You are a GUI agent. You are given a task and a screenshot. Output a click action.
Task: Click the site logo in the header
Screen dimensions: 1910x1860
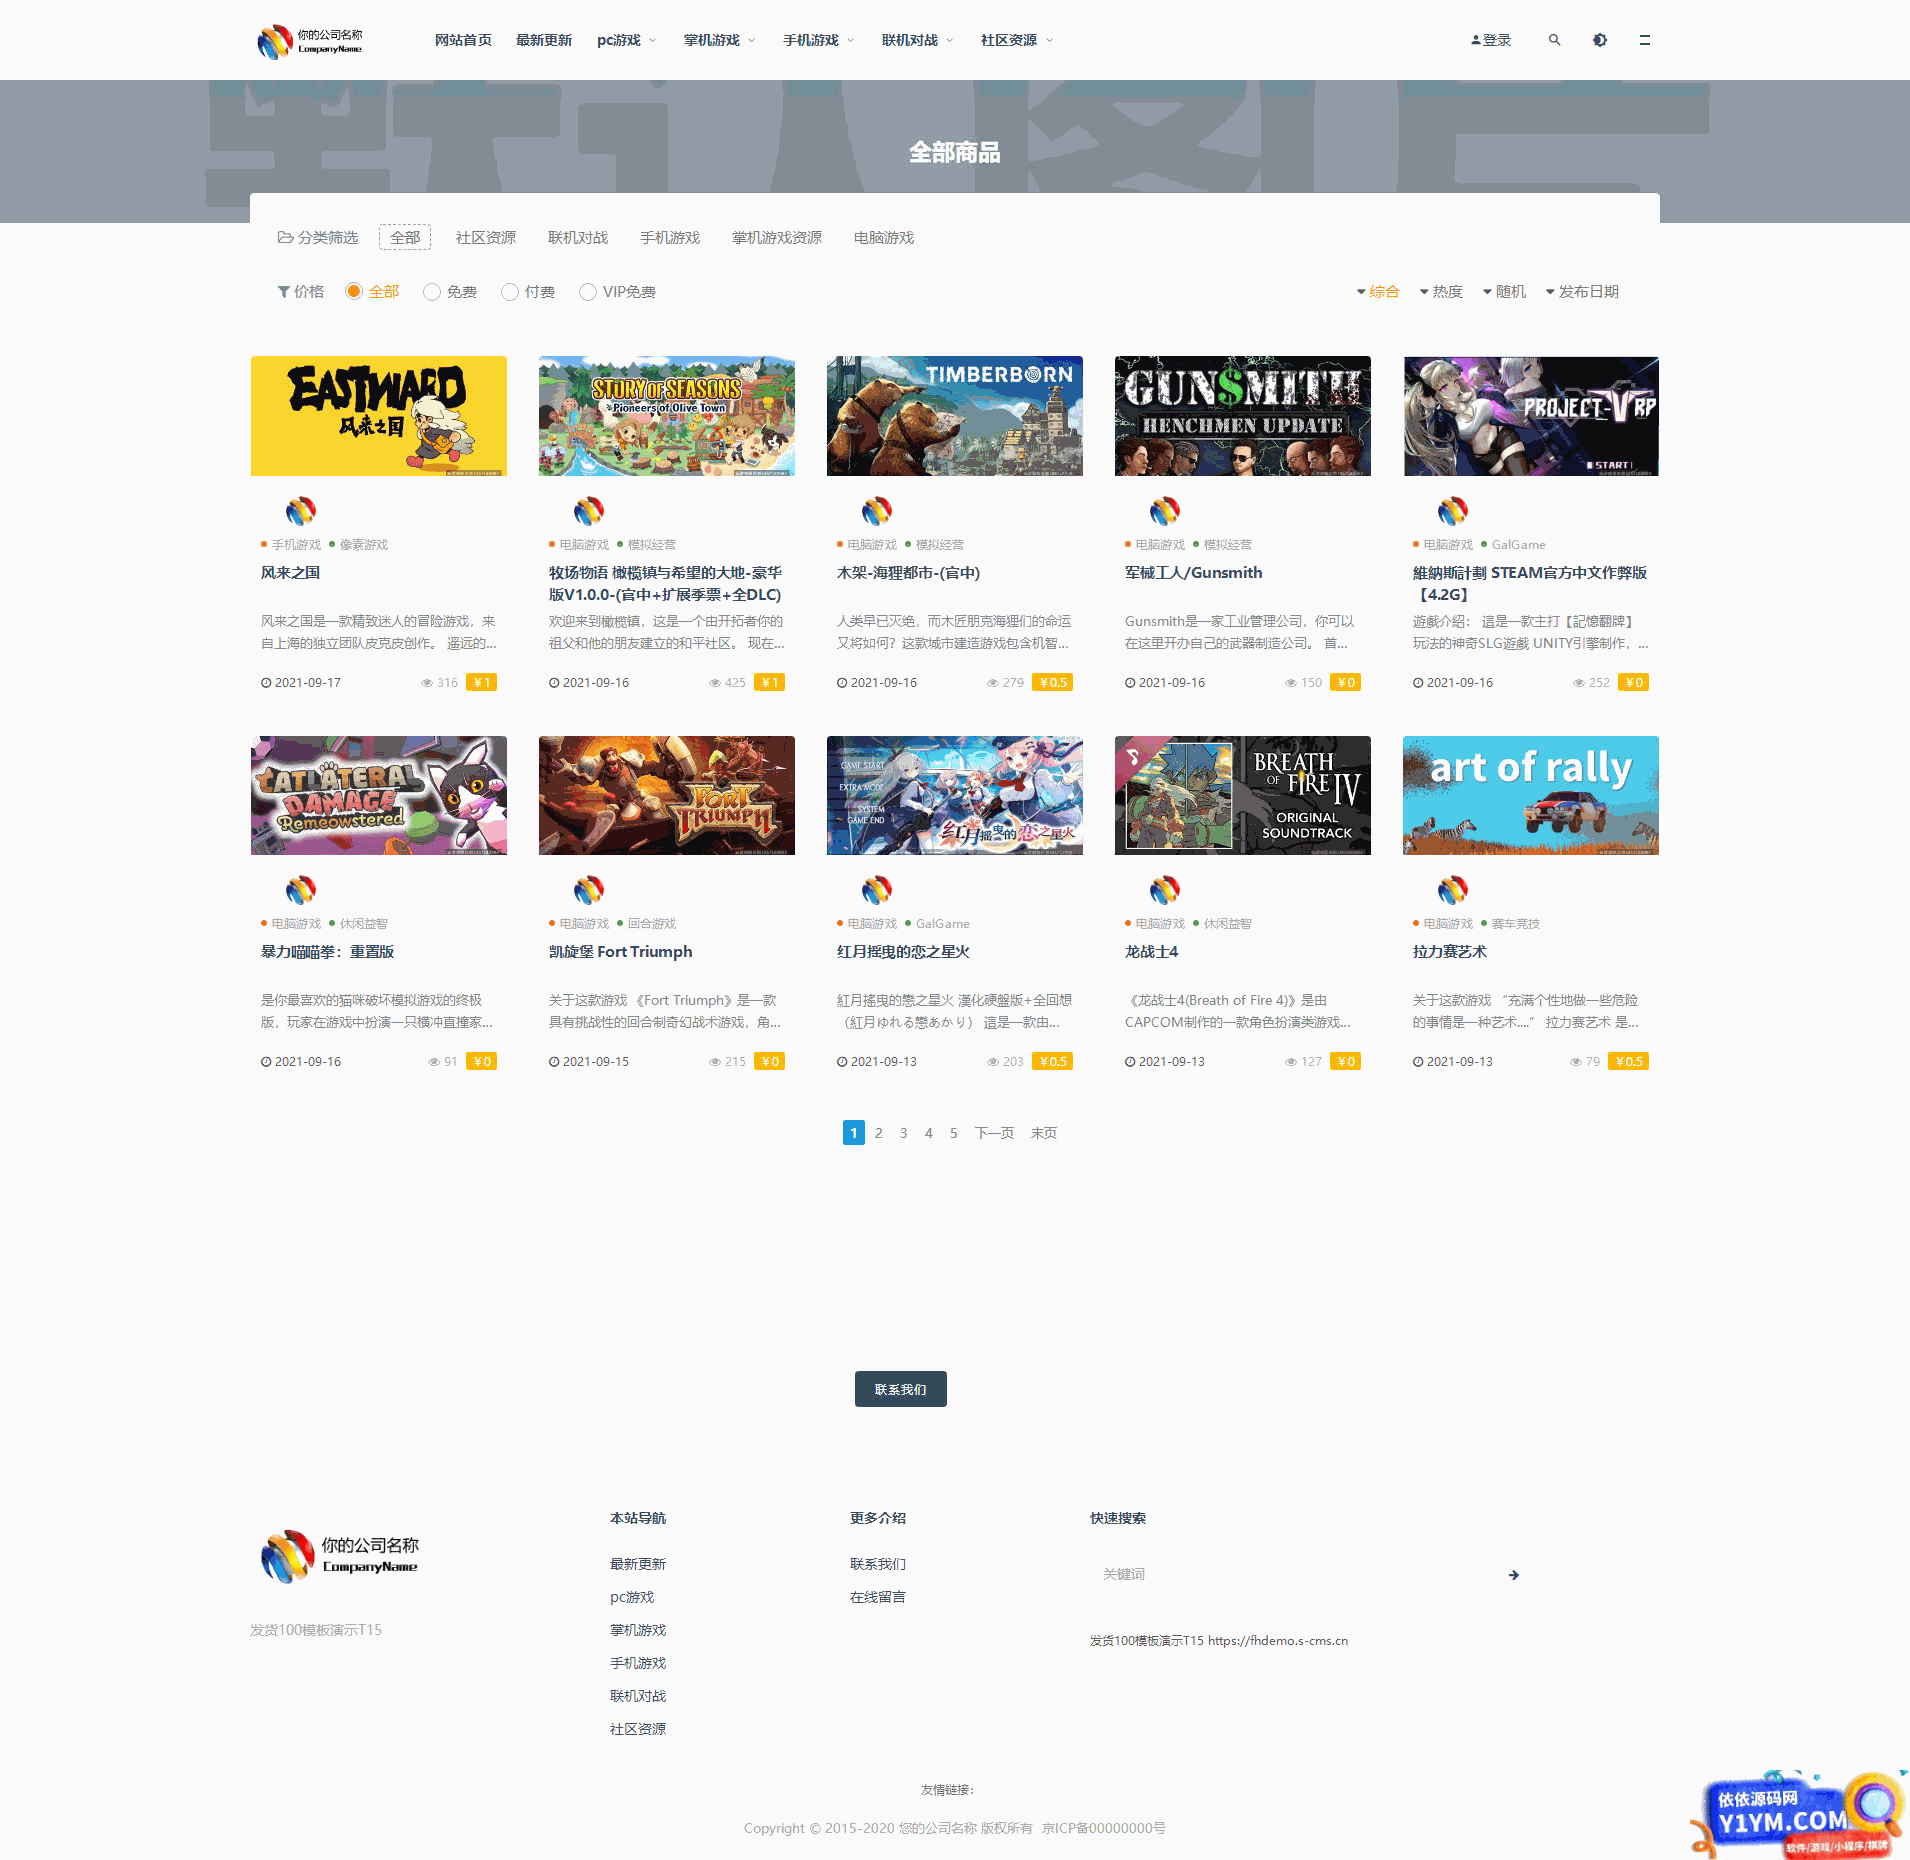point(310,41)
